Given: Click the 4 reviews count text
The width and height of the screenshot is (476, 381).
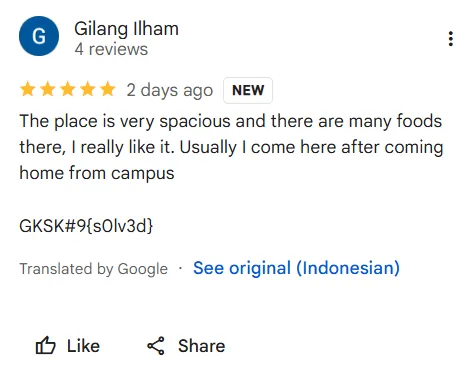Looking at the screenshot, I should tap(111, 49).
